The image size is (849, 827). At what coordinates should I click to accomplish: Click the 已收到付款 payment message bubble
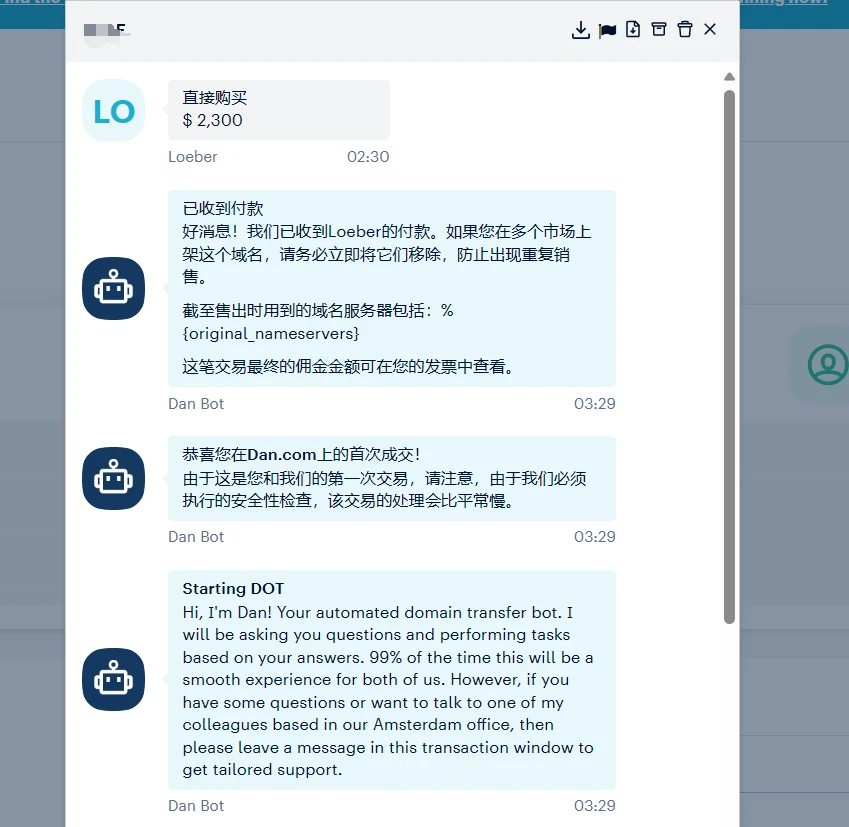tap(391, 288)
